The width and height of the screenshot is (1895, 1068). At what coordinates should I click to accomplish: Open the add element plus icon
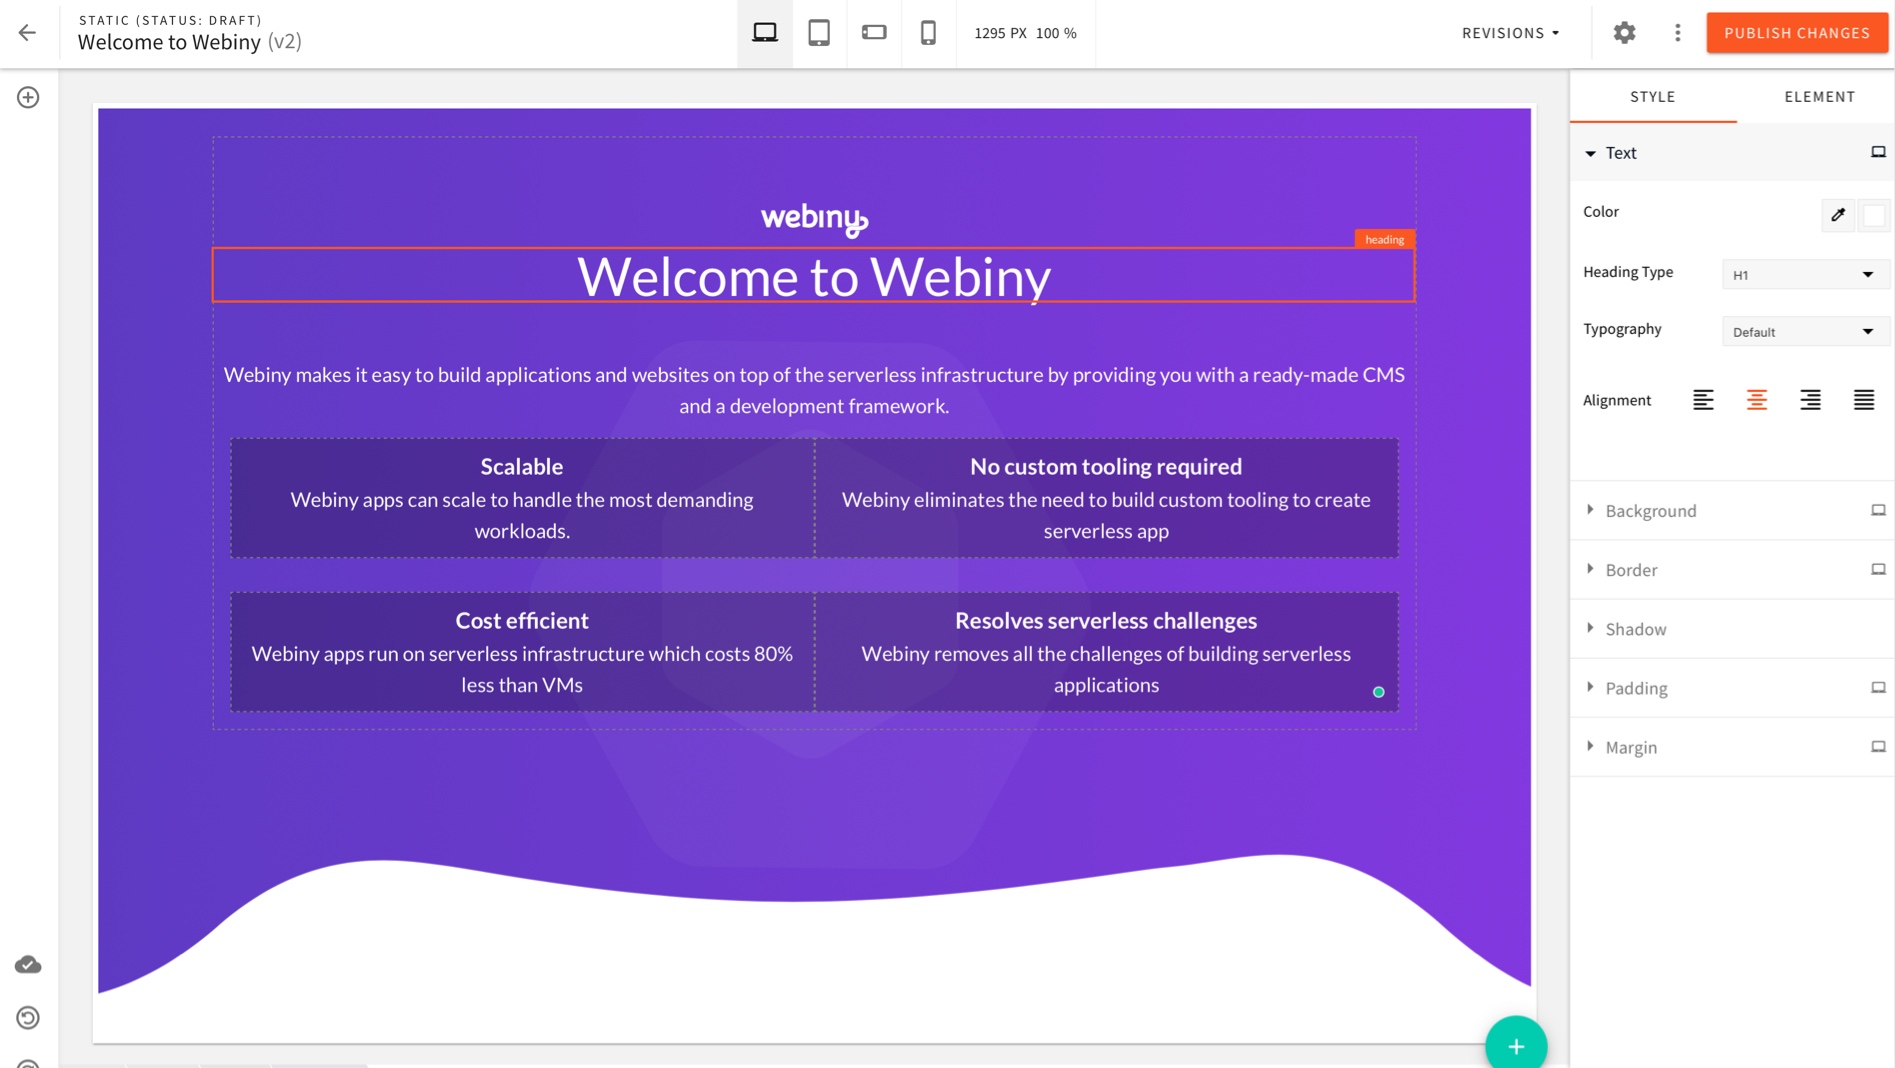(x=27, y=97)
